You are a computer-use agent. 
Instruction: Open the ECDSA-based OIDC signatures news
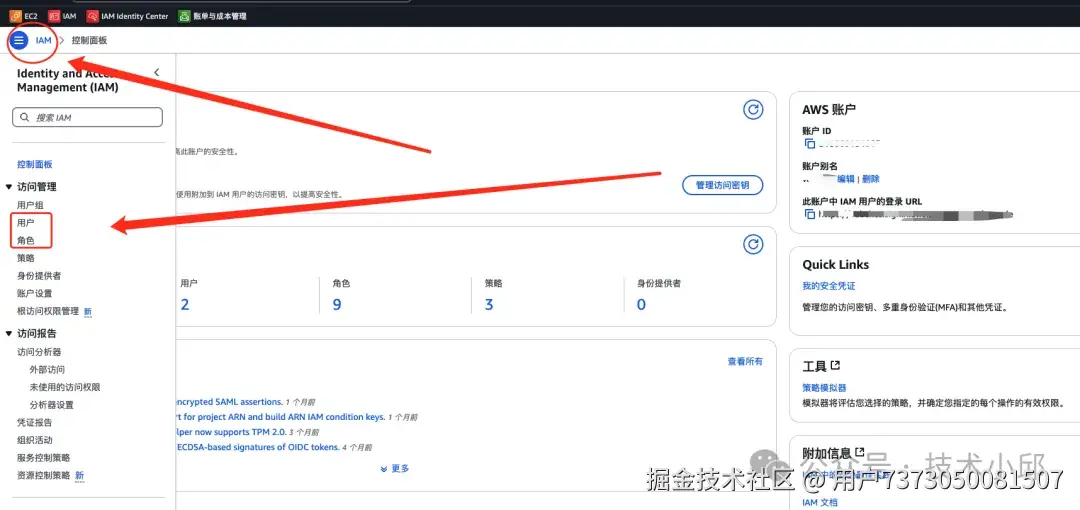pyautogui.click(x=258, y=447)
